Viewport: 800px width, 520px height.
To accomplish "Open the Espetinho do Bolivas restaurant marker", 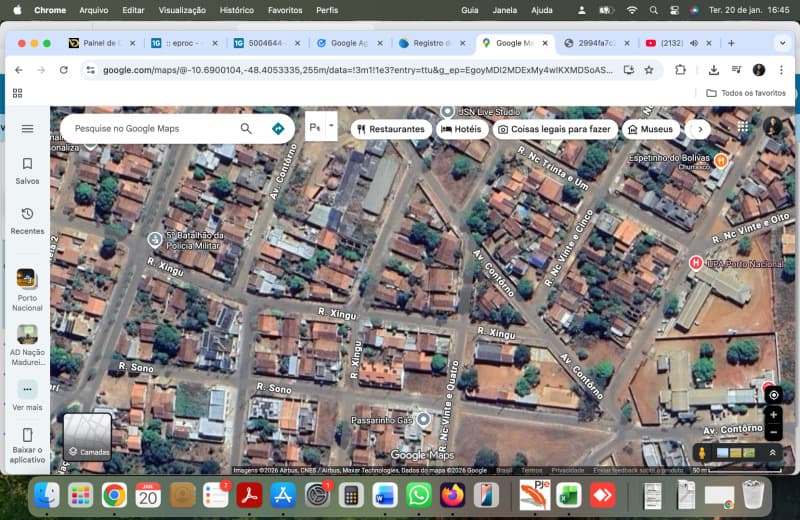I will pos(720,161).
